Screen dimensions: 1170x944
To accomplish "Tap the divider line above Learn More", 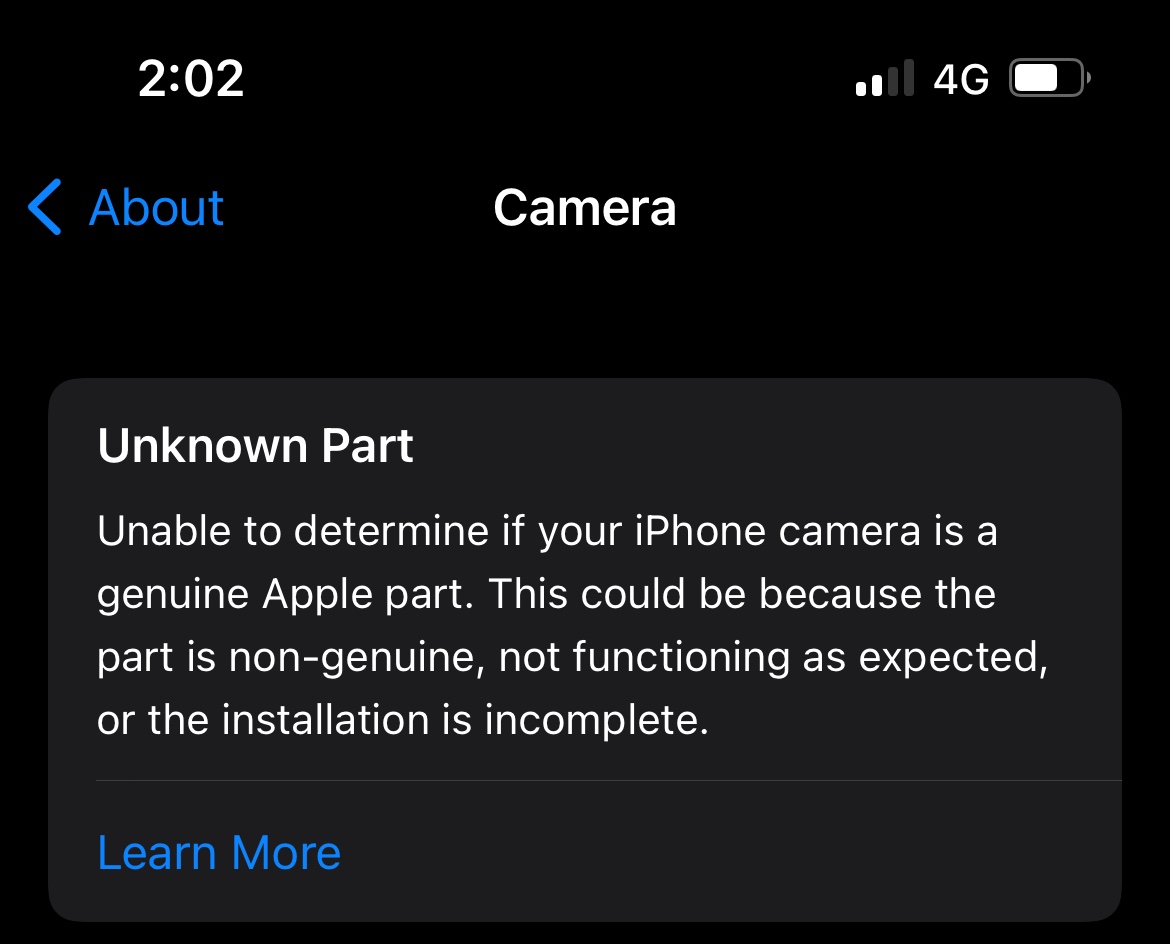I will (609, 781).
